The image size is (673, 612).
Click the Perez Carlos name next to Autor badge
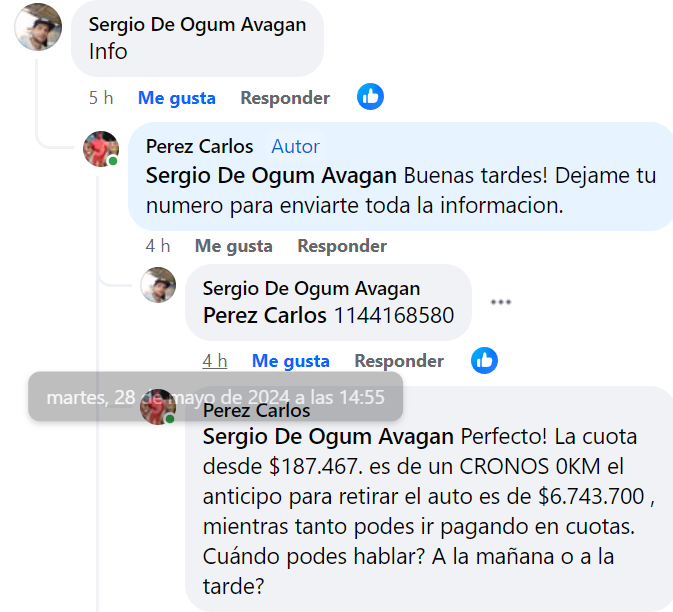[200, 147]
